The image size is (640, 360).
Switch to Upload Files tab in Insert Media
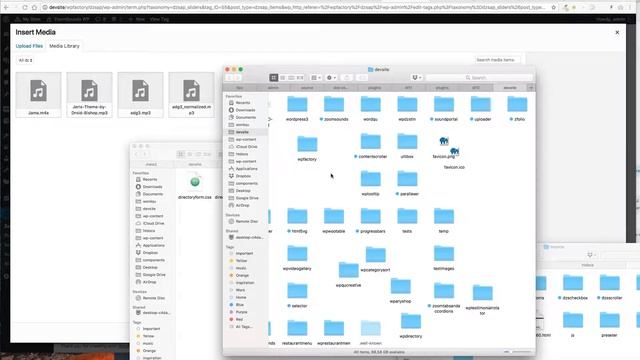pos(29,46)
